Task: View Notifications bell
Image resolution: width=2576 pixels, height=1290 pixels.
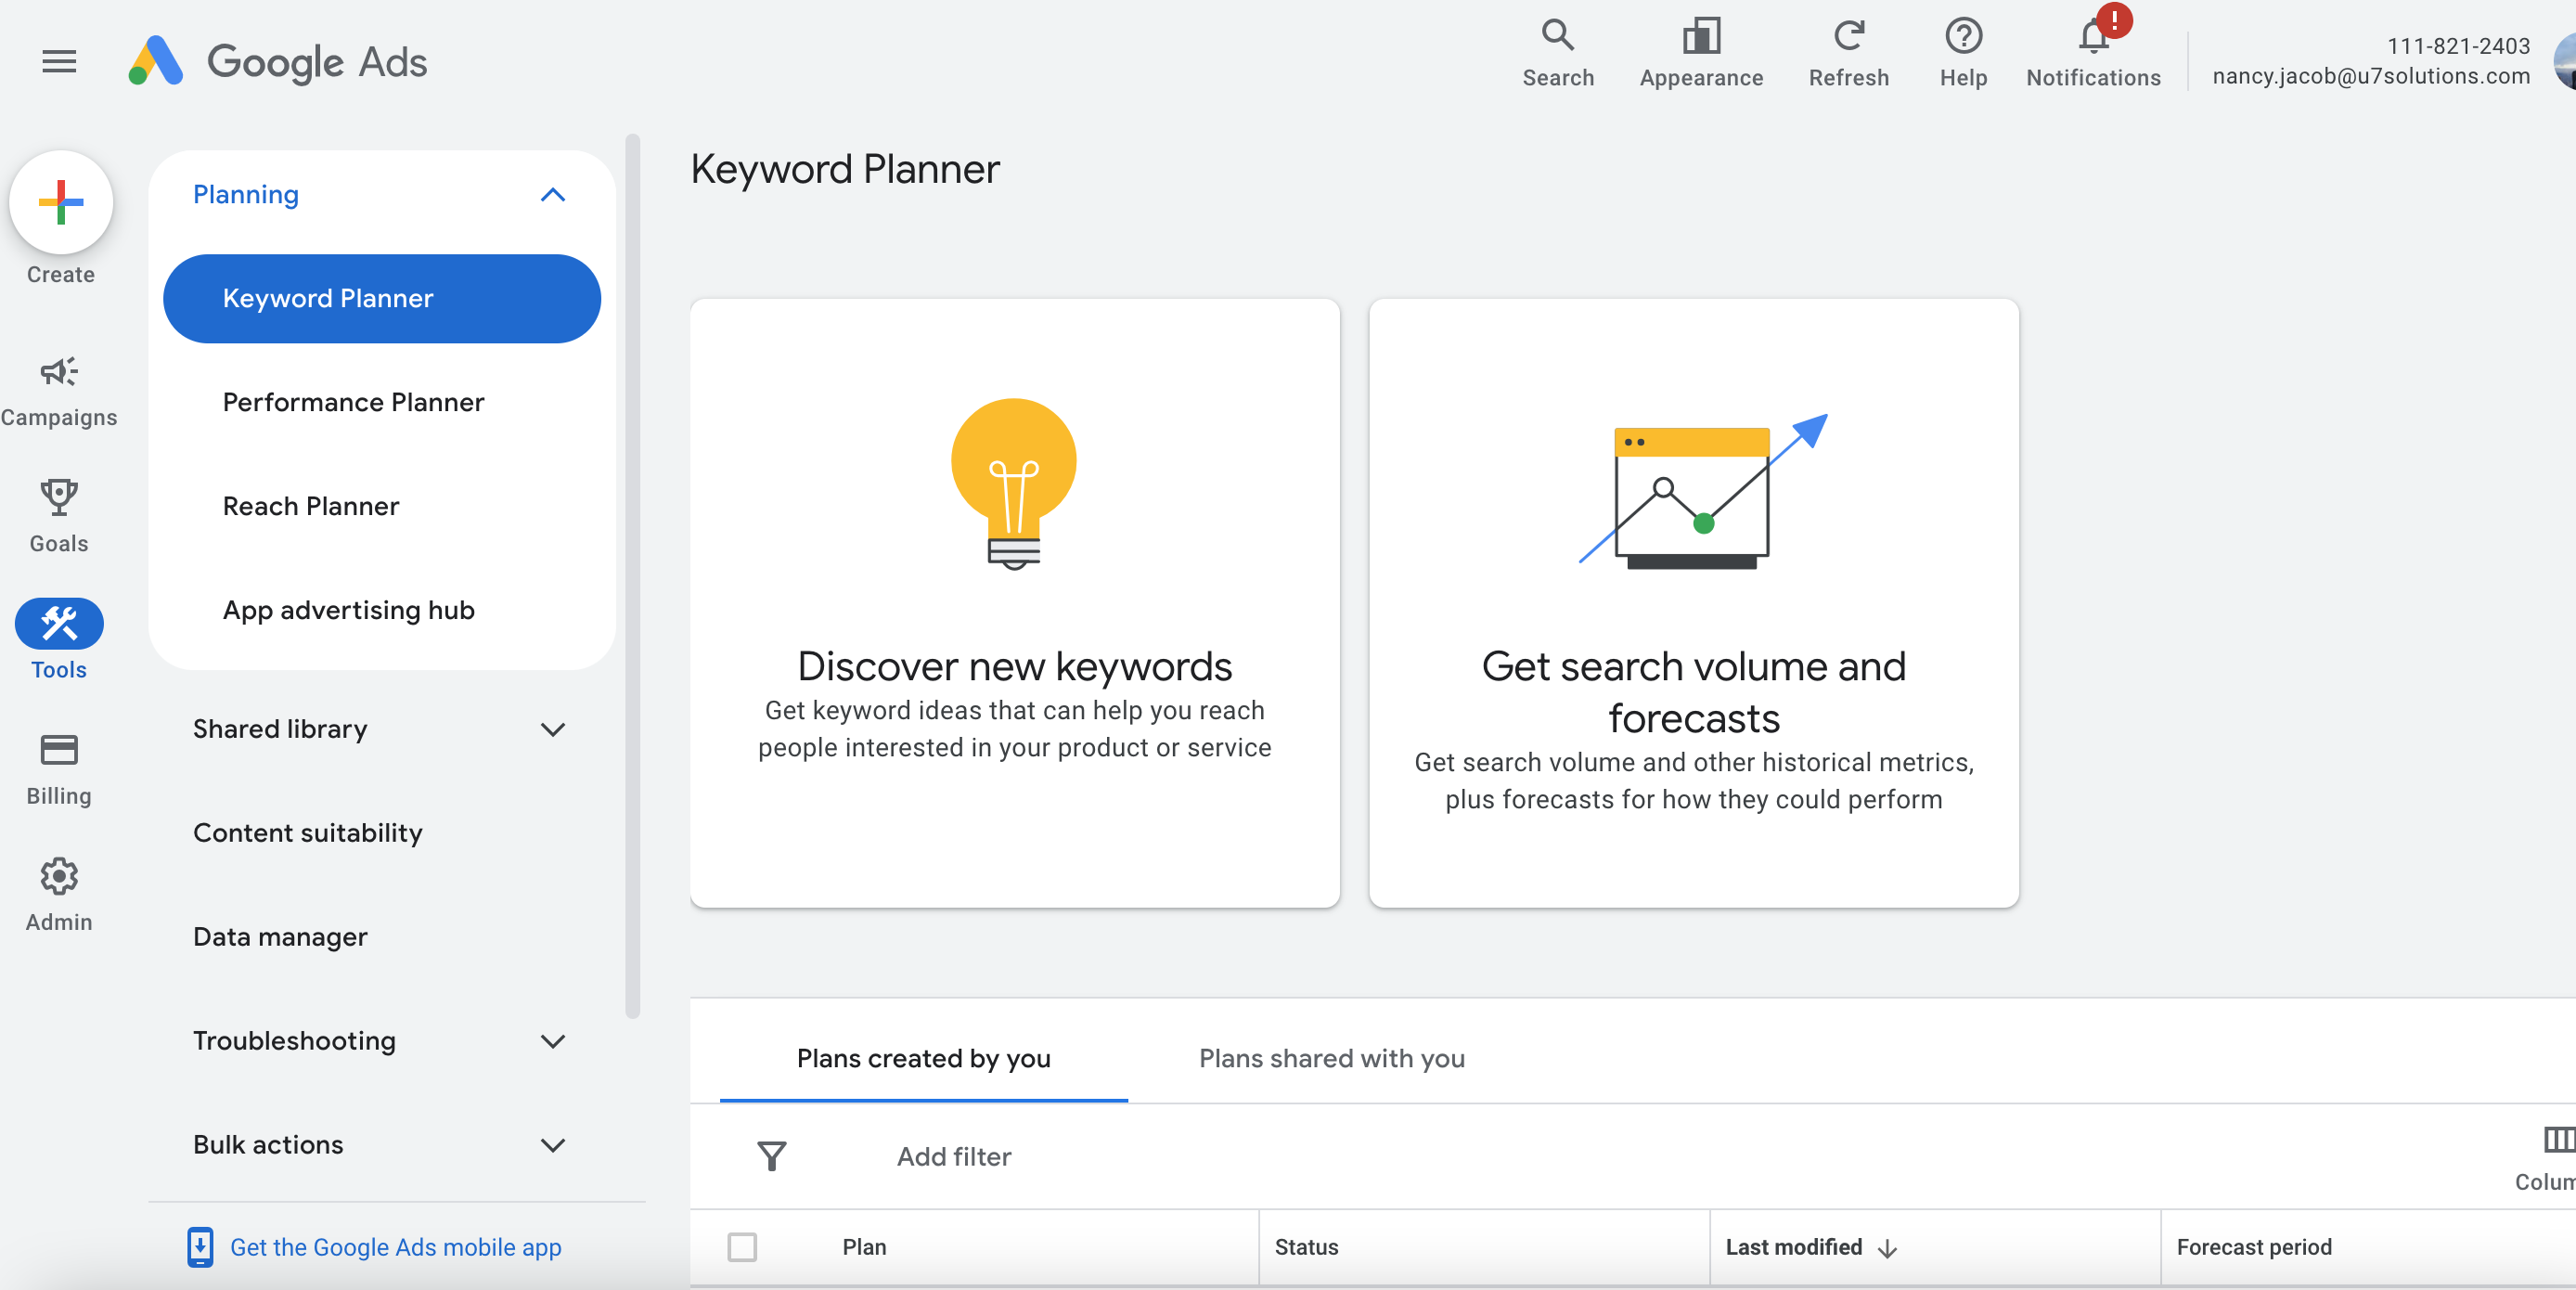Action: [2093, 54]
